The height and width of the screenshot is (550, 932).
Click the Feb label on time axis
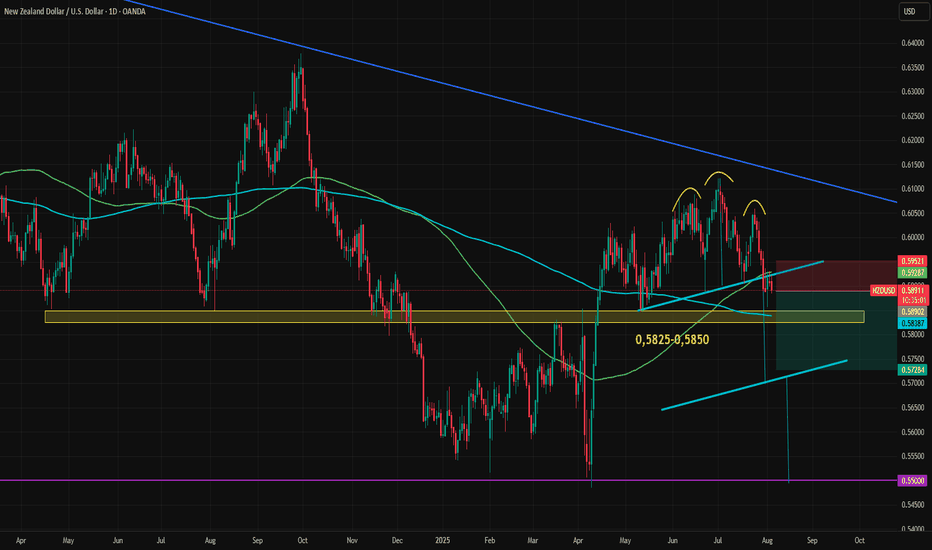point(489,540)
